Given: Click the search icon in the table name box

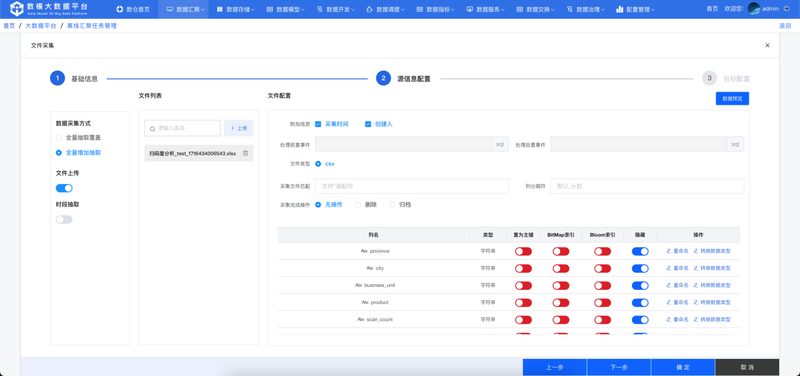Looking at the screenshot, I should pyautogui.click(x=152, y=129).
